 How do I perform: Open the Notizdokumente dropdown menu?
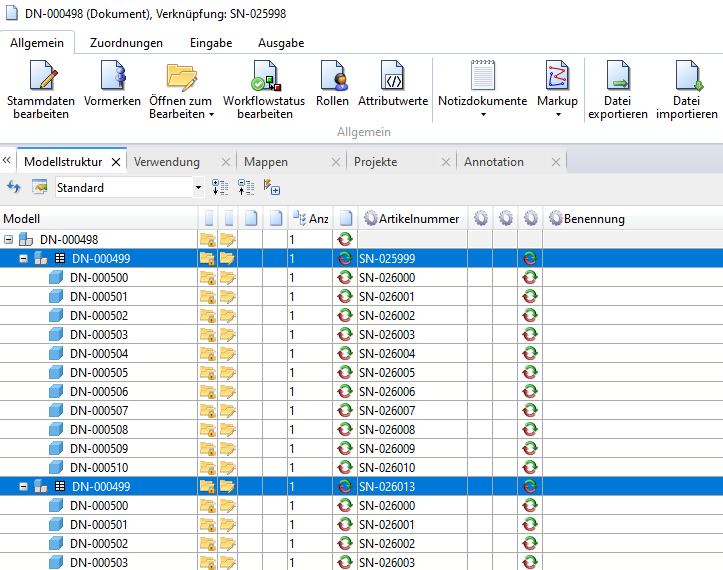[482, 114]
